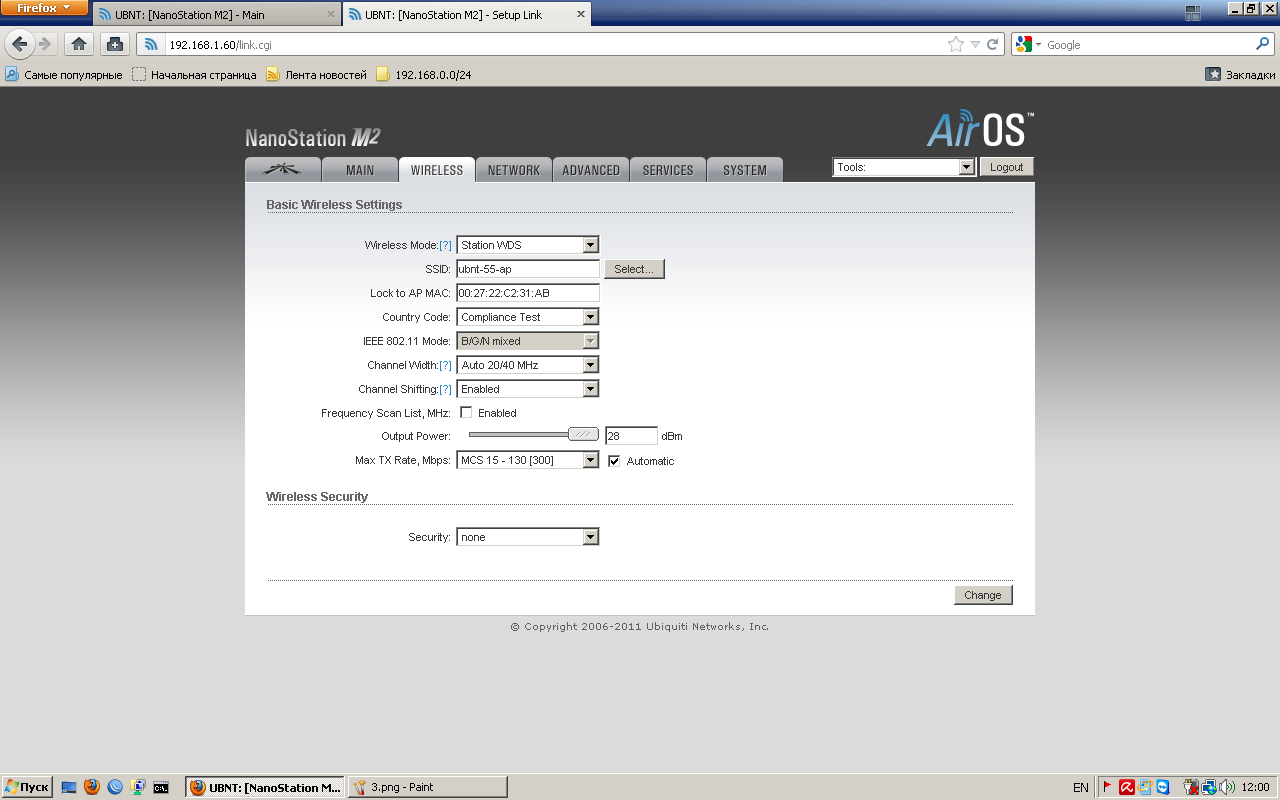The image size is (1280, 800).
Task: Click the magnifier icon in the Google search box
Action: click(x=1262, y=44)
